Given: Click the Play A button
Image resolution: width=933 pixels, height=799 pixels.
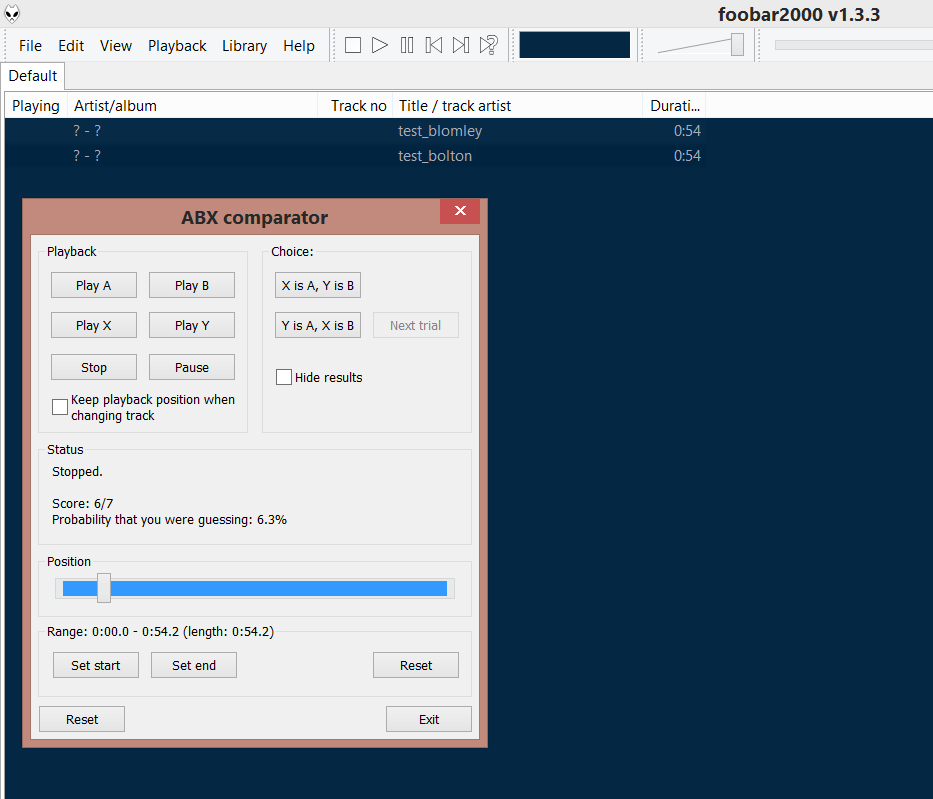Looking at the screenshot, I should point(93,286).
